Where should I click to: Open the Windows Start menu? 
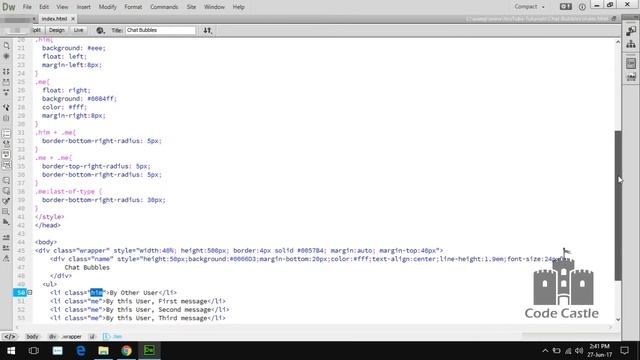tap(11, 351)
